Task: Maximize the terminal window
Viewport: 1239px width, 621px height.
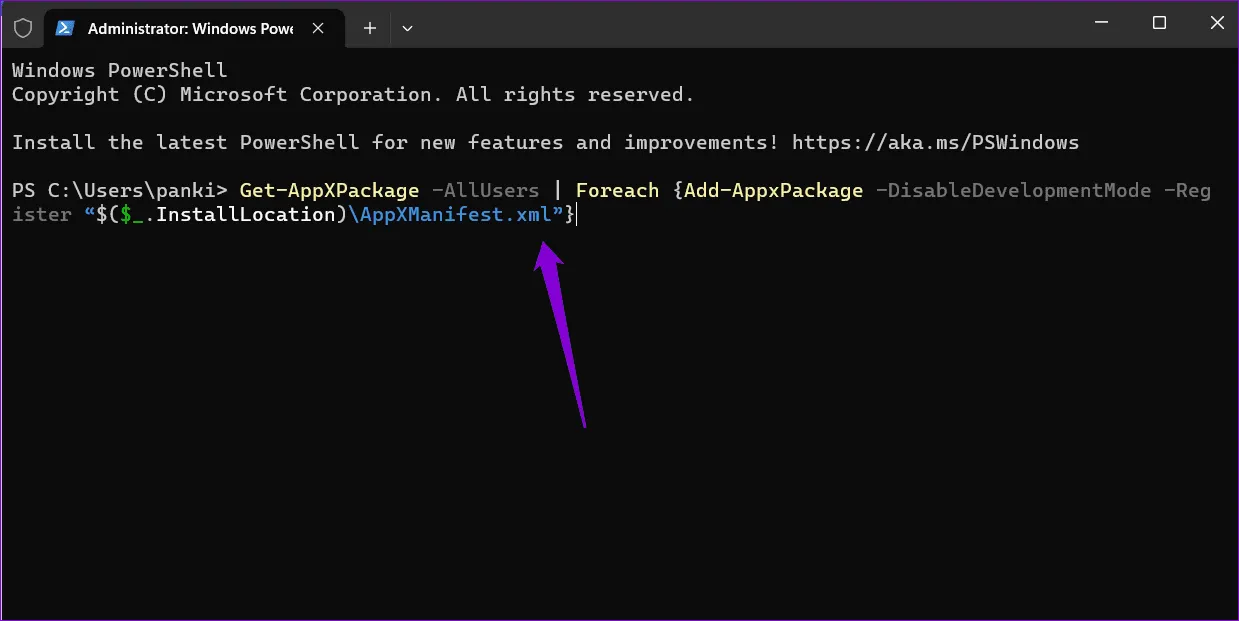Action: tap(1159, 24)
